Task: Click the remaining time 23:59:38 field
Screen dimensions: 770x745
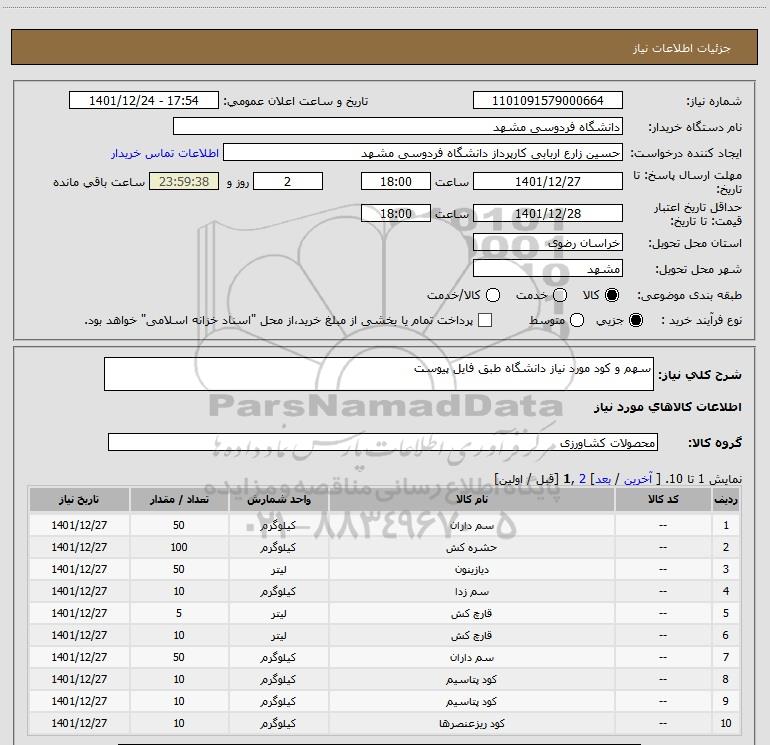Action: (184, 181)
